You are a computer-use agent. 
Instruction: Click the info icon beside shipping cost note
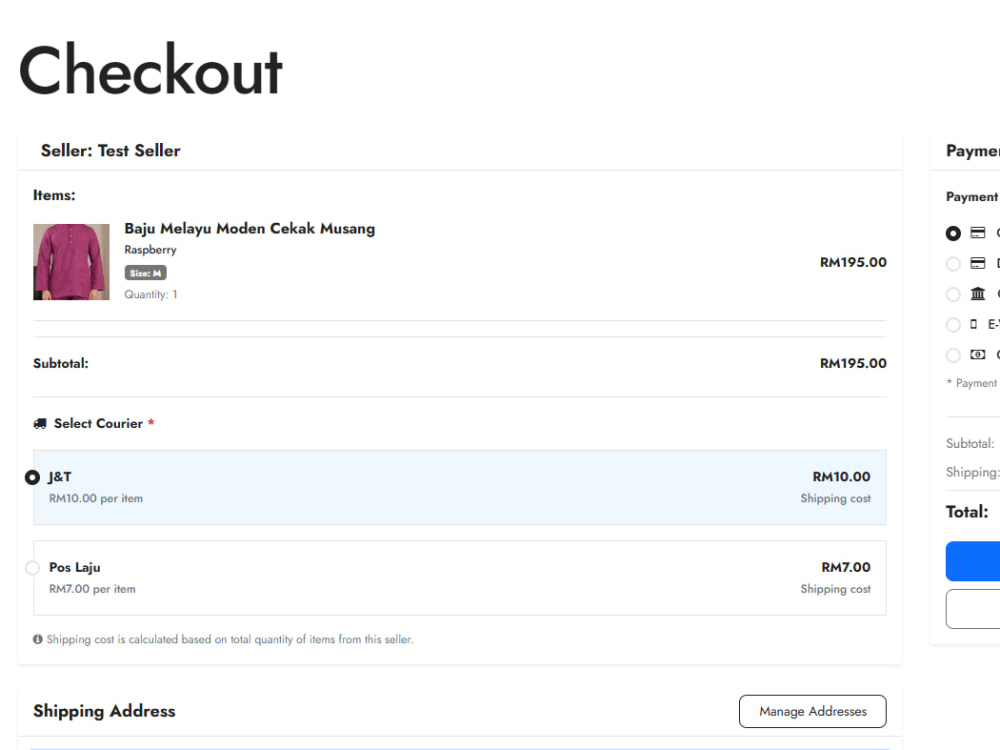click(38, 639)
